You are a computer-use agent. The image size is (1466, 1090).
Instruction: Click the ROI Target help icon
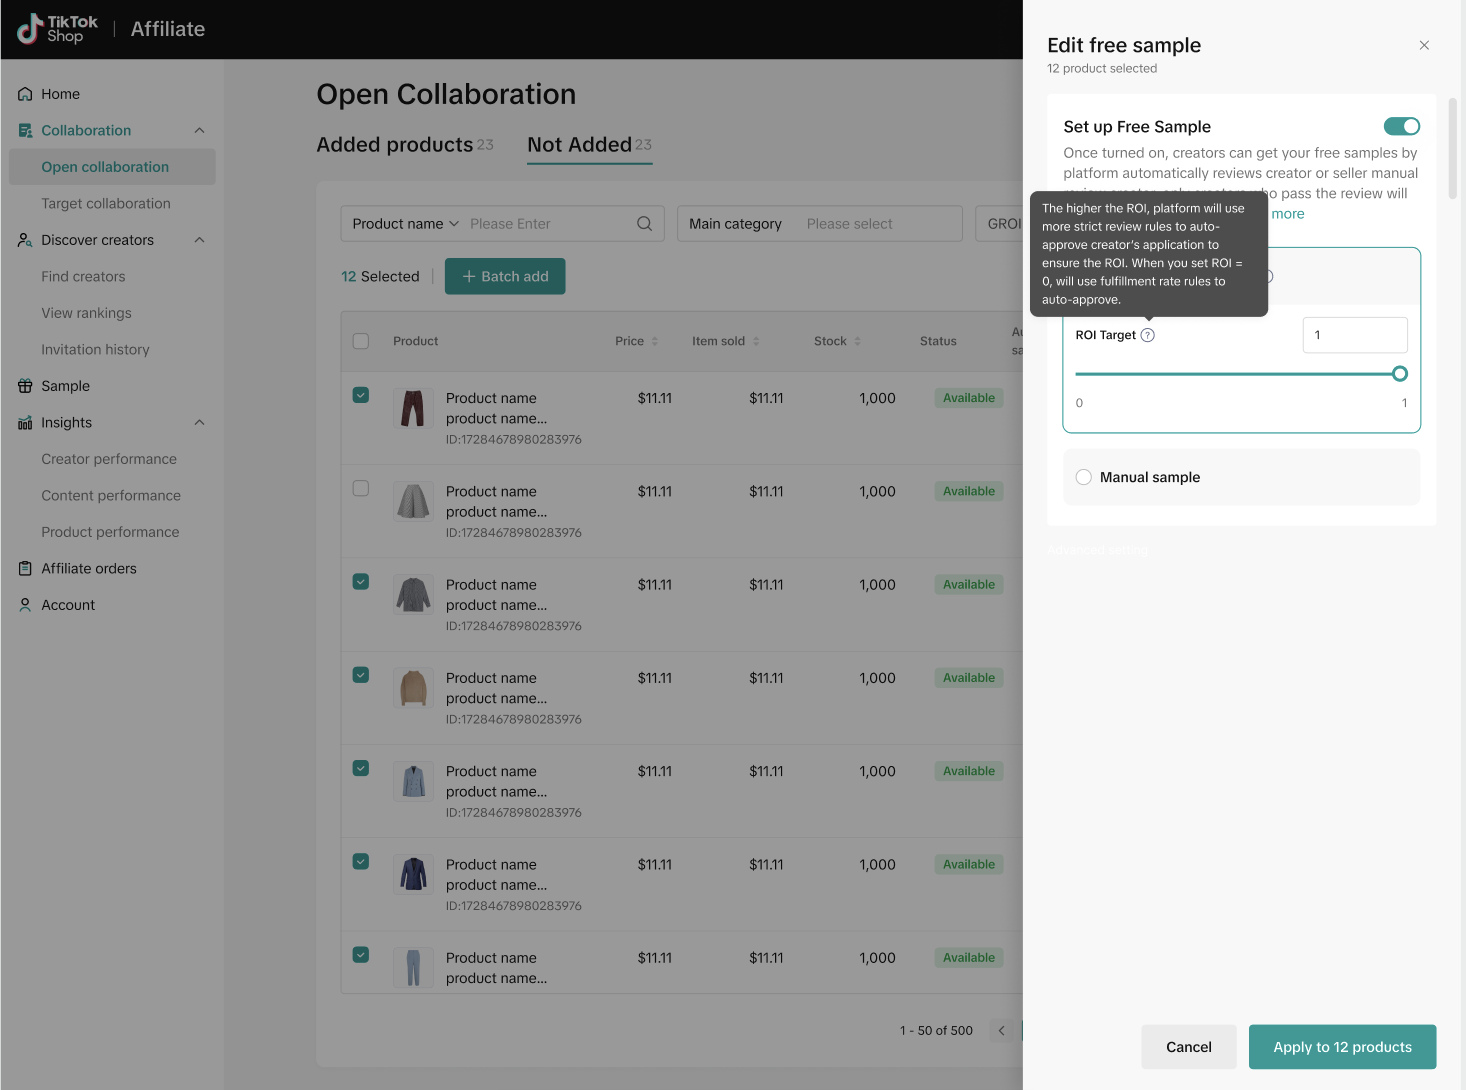1148,336
